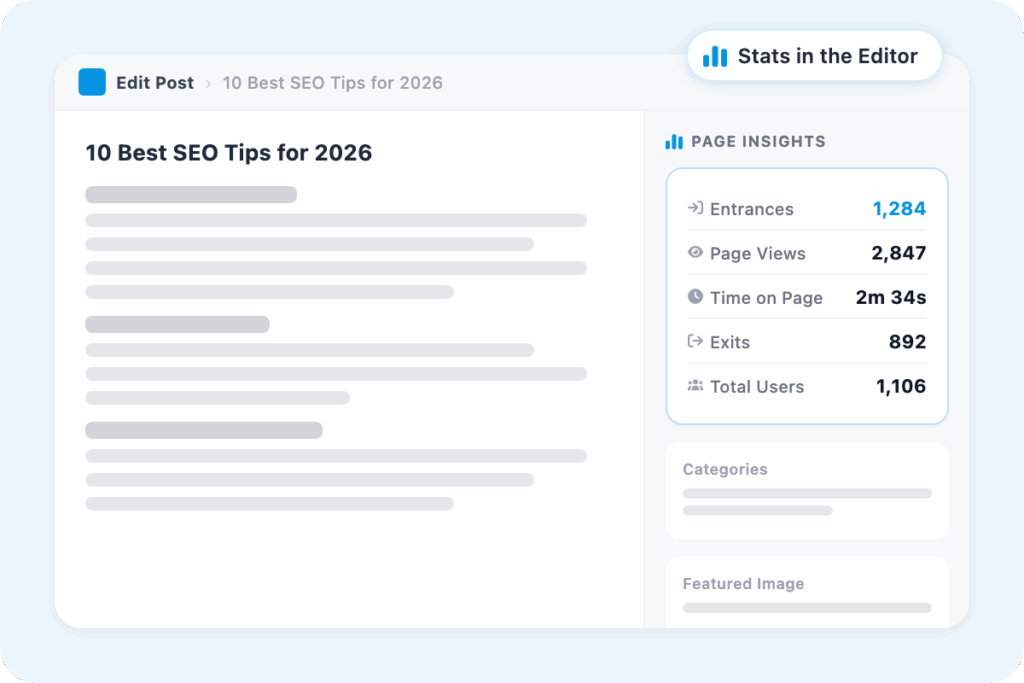Click the Time on Page value 2m 34s
The height and width of the screenshot is (683, 1024).
[891, 297]
